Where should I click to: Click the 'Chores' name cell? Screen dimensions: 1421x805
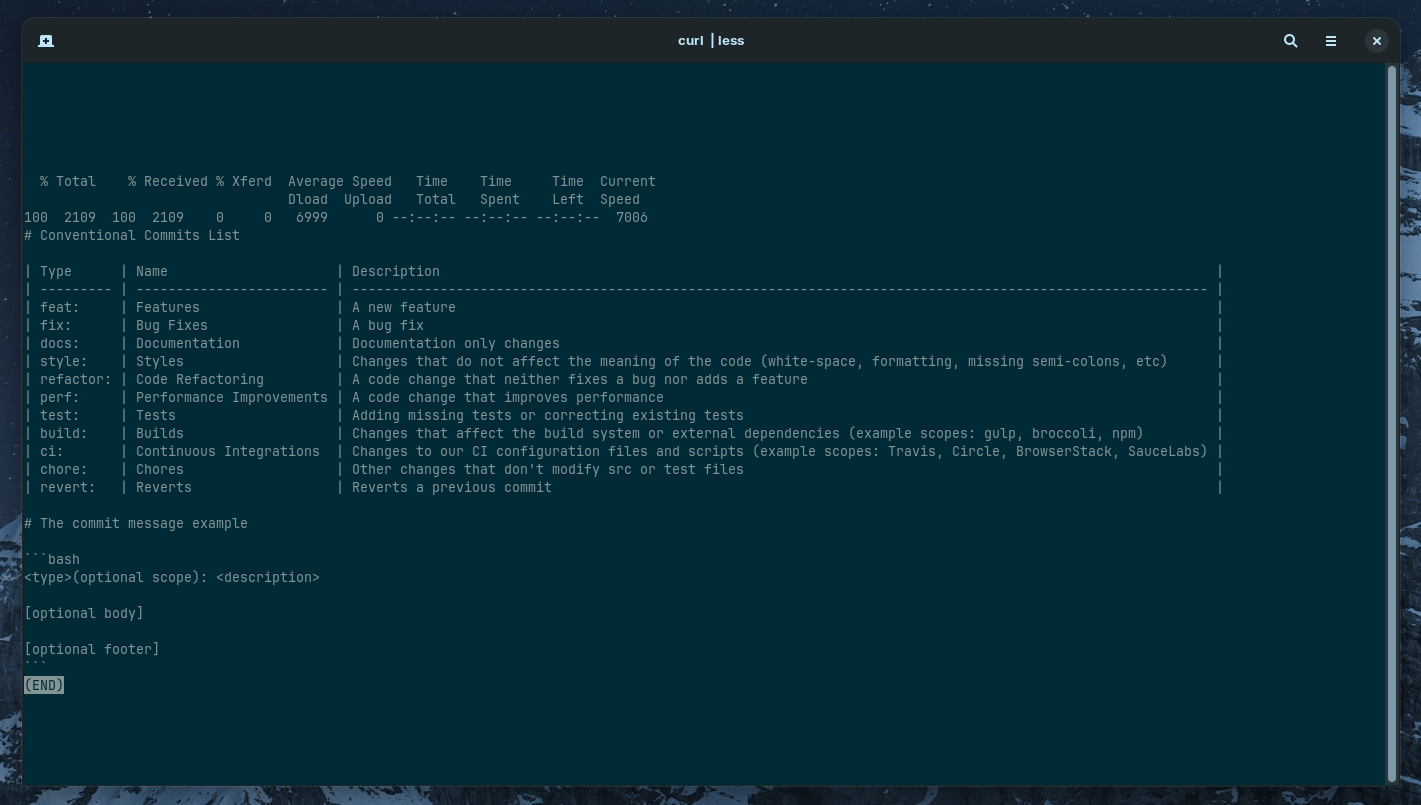(160, 470)
